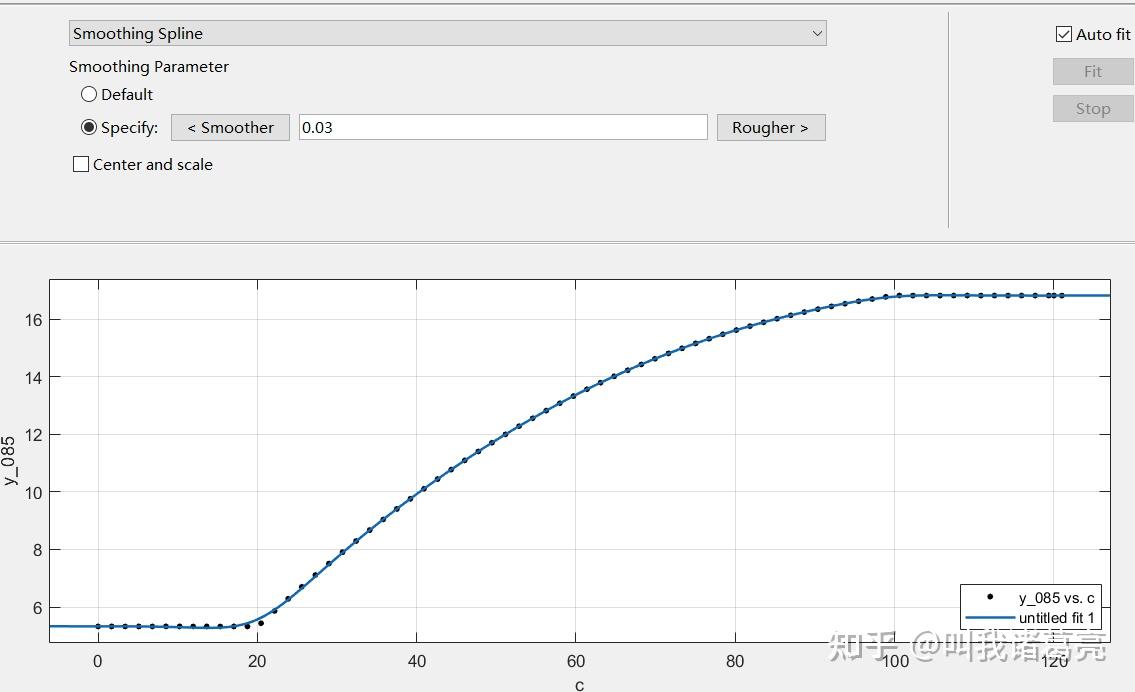The image size is (1135, 692).
Task: Click the x-axis tick label 60
Action: click(575, 660)
